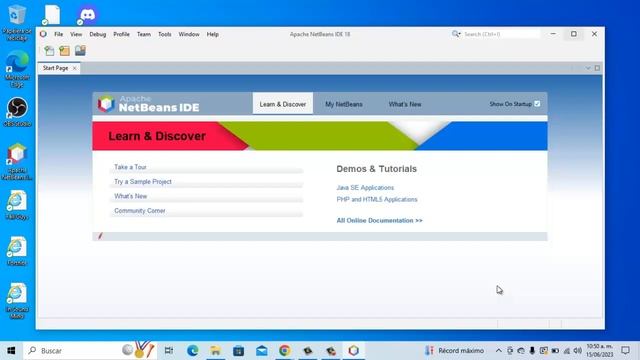Toggle the Show On Startup checkbox

point(537,104)
